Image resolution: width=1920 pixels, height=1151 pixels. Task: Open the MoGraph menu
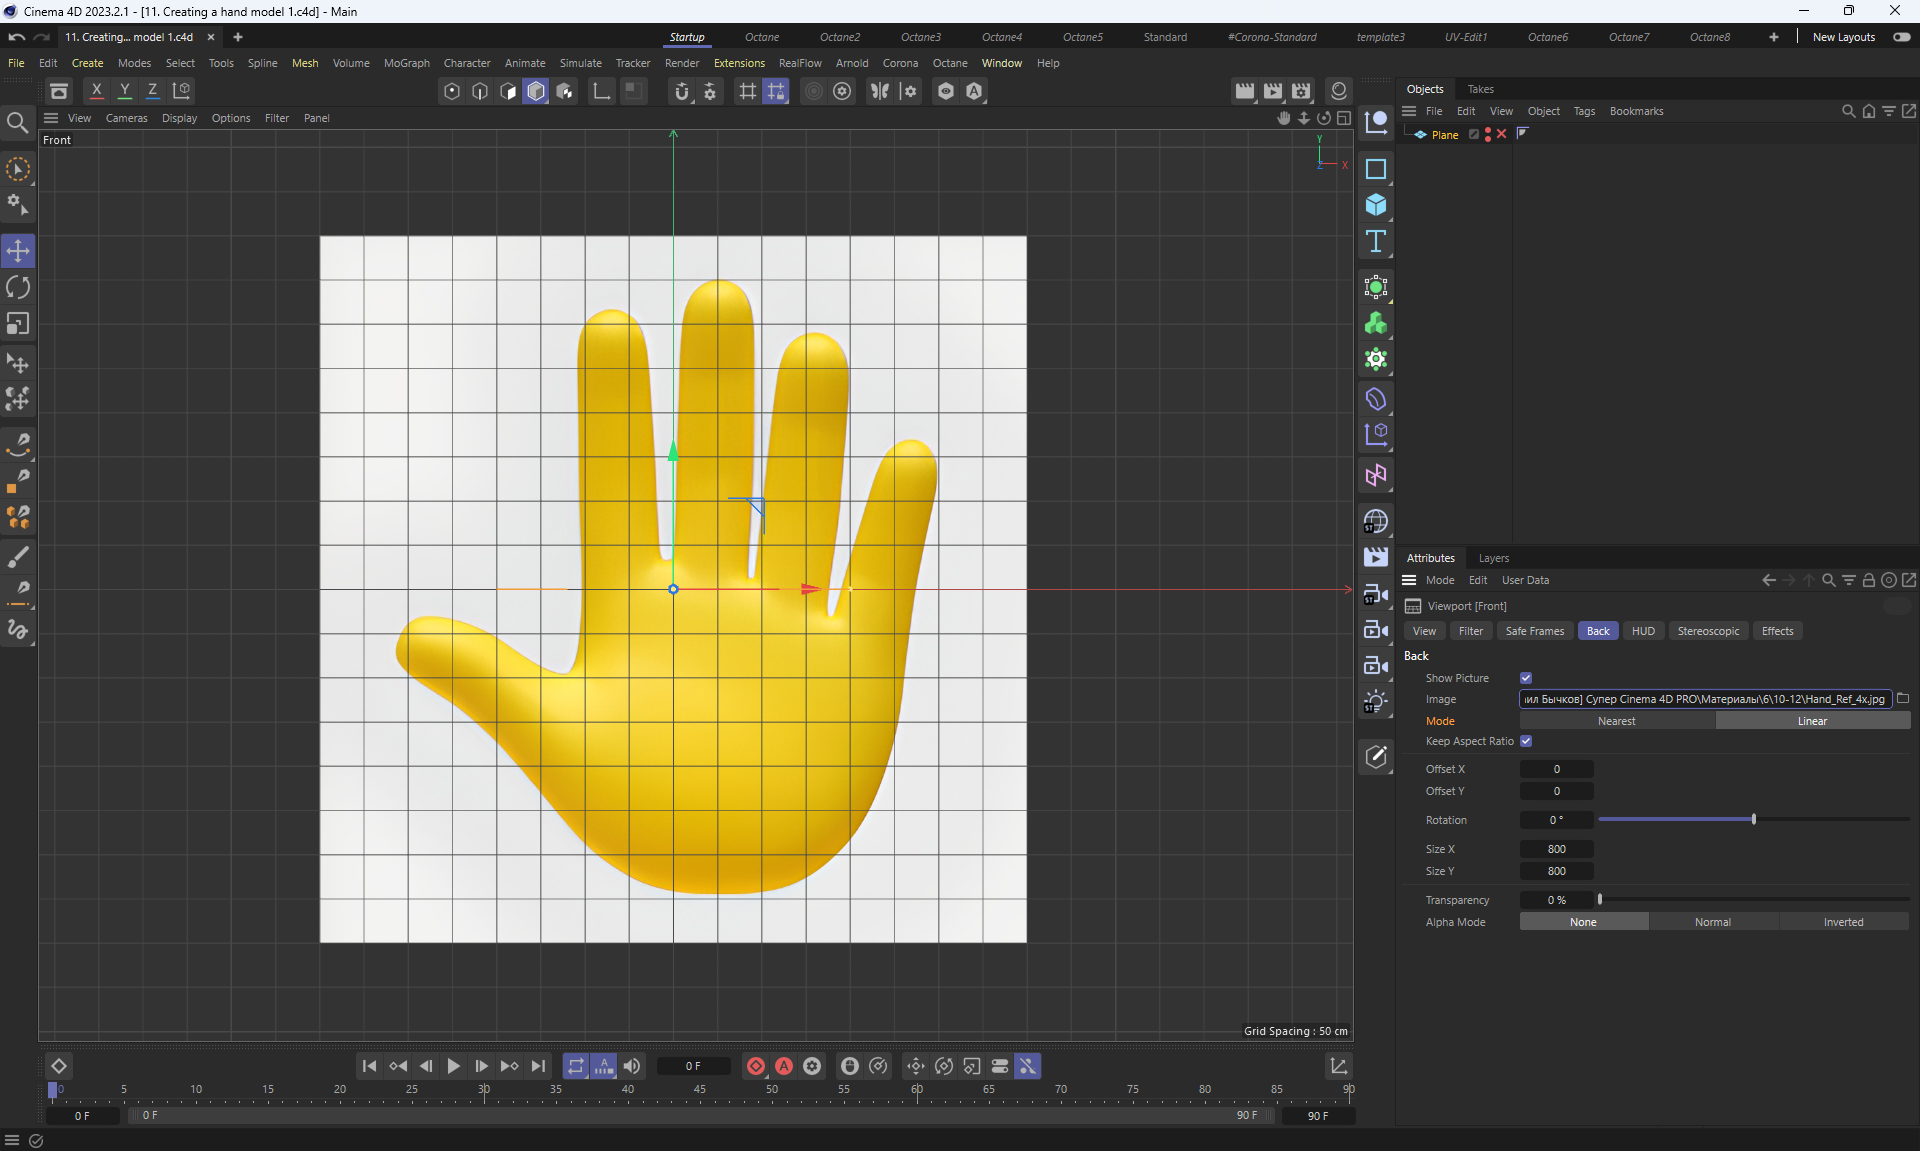(406, 63)
